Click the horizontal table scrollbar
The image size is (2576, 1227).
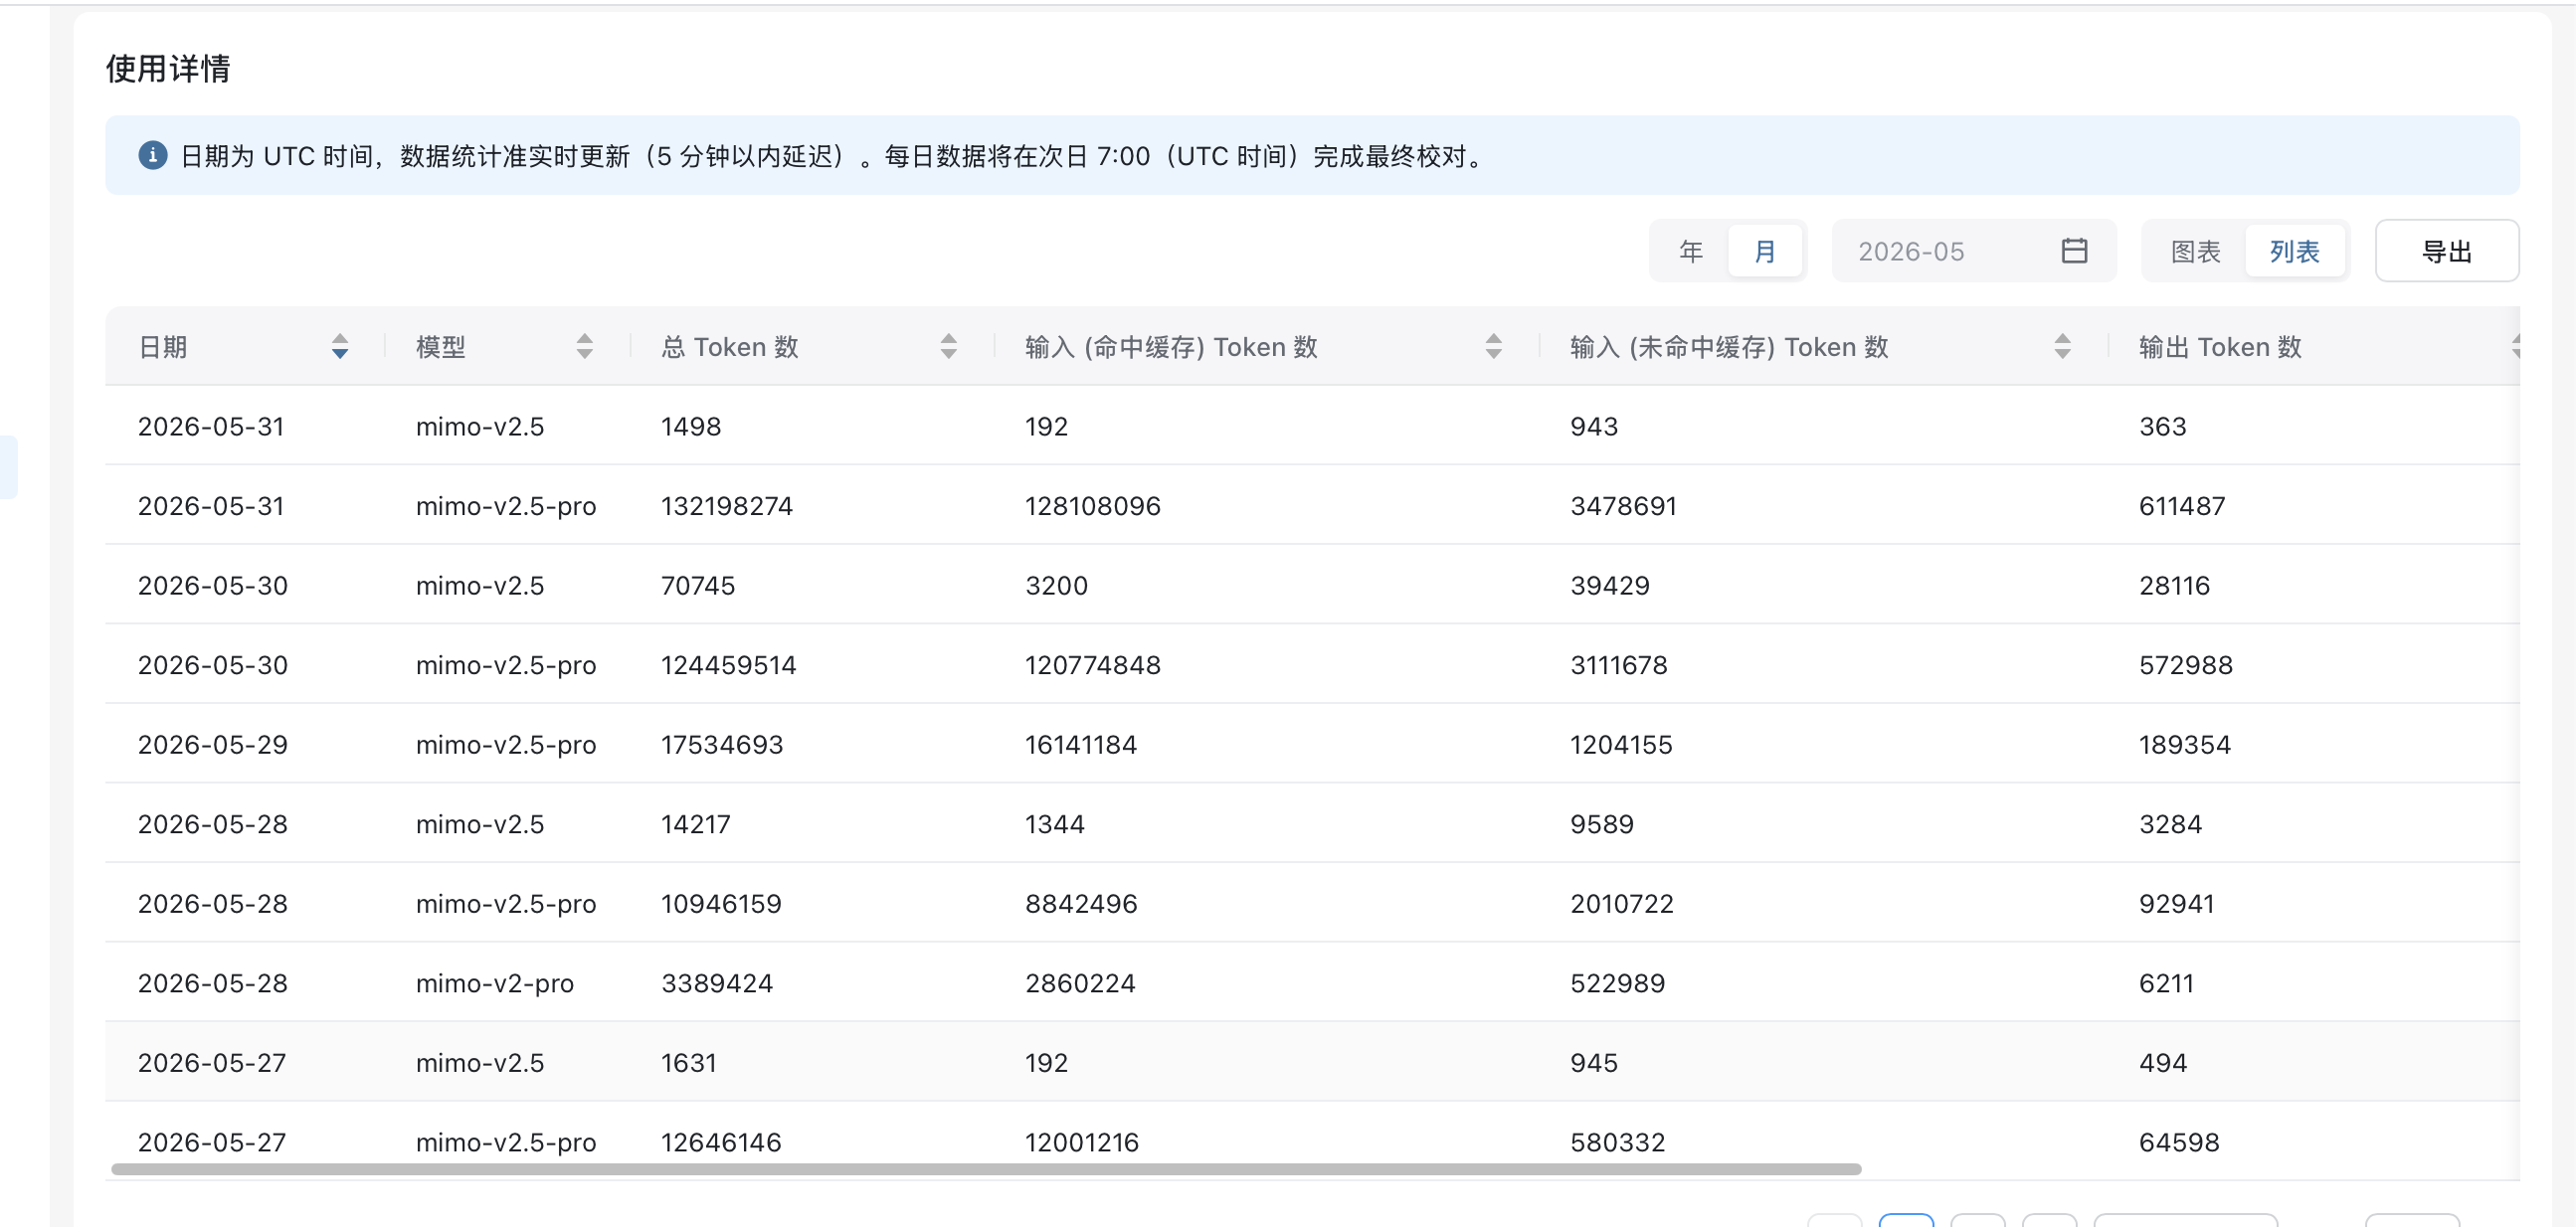tap(986, 1169)
